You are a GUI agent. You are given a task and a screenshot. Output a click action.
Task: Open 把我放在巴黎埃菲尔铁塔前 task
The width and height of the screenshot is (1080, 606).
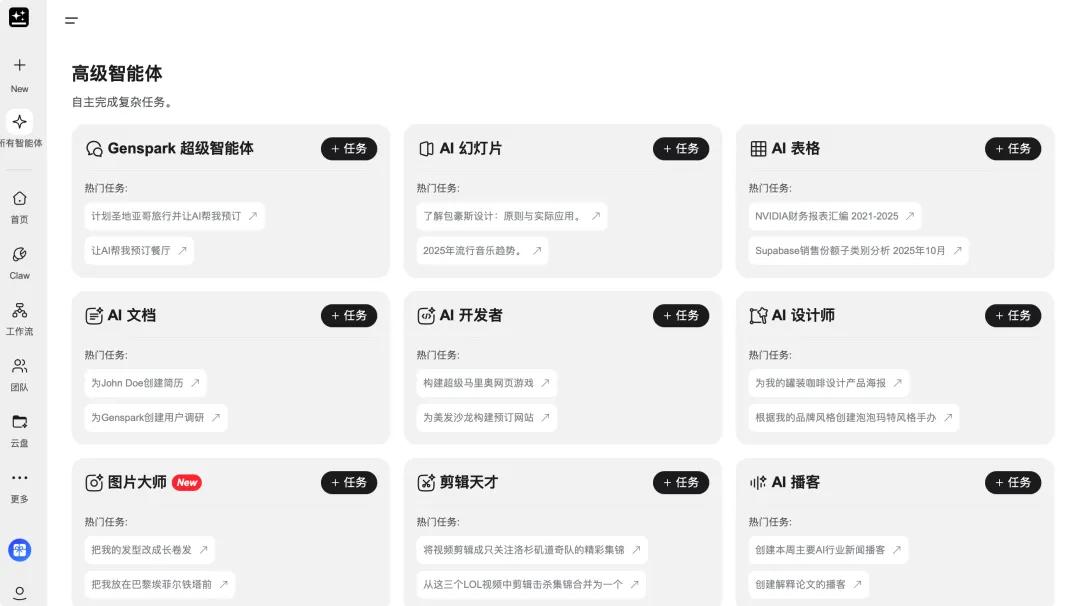coord(160,584)
